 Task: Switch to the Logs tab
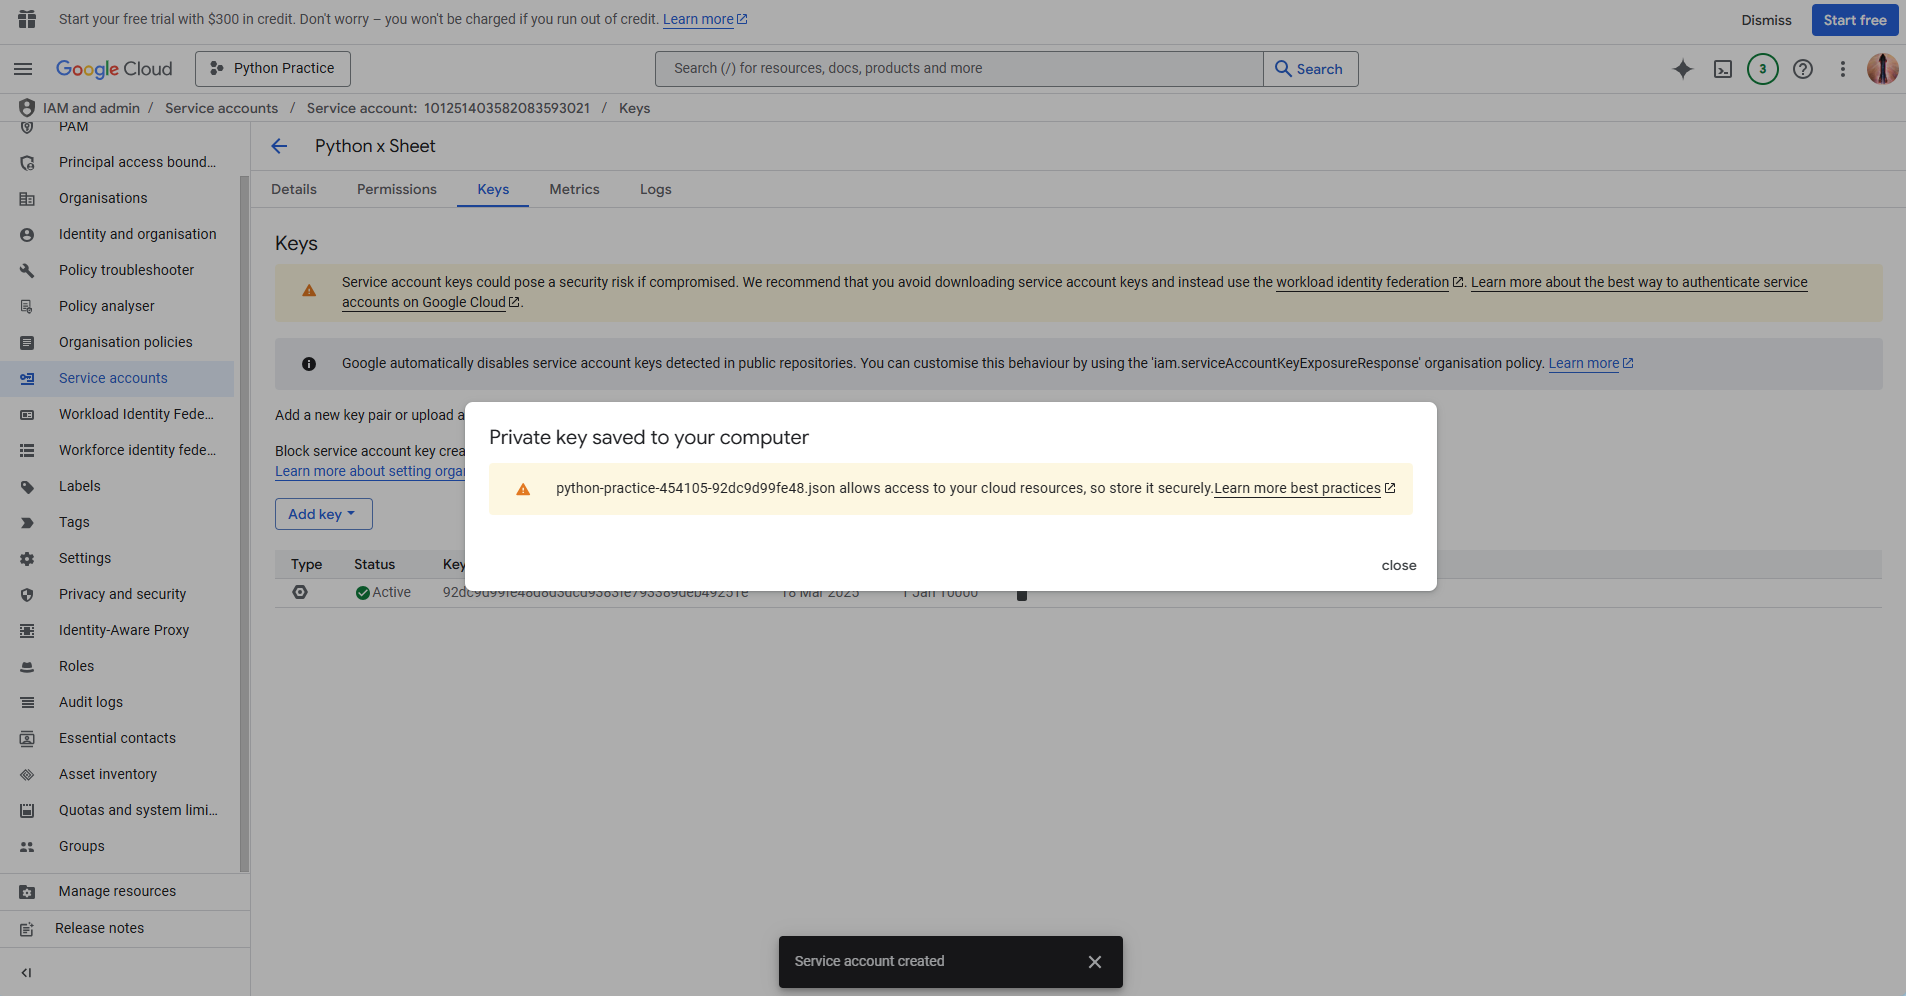click(656, 189)
